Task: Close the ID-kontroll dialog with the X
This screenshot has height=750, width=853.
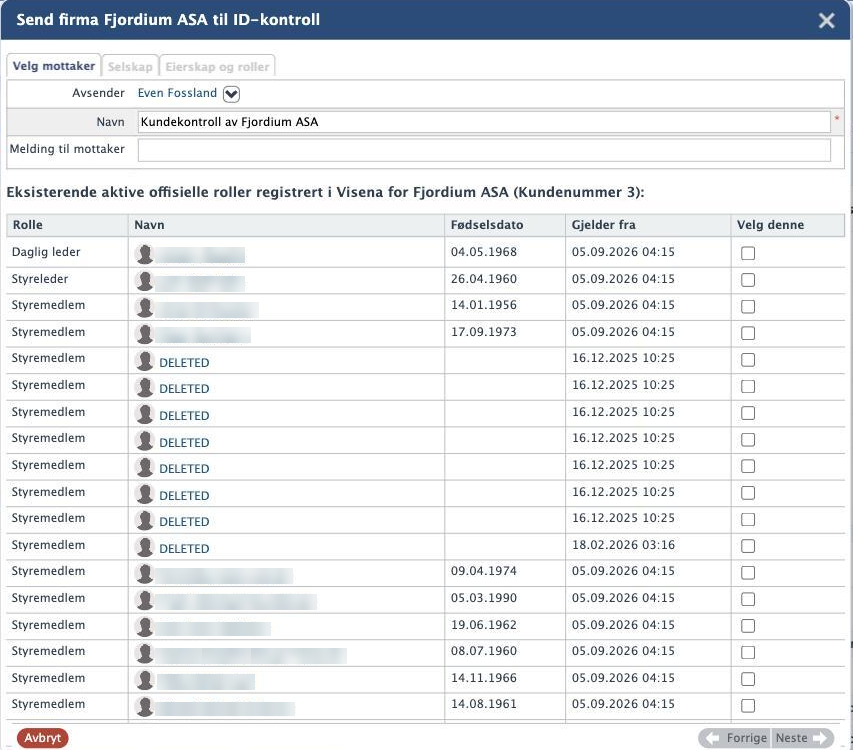Action: tap(826, 21)
